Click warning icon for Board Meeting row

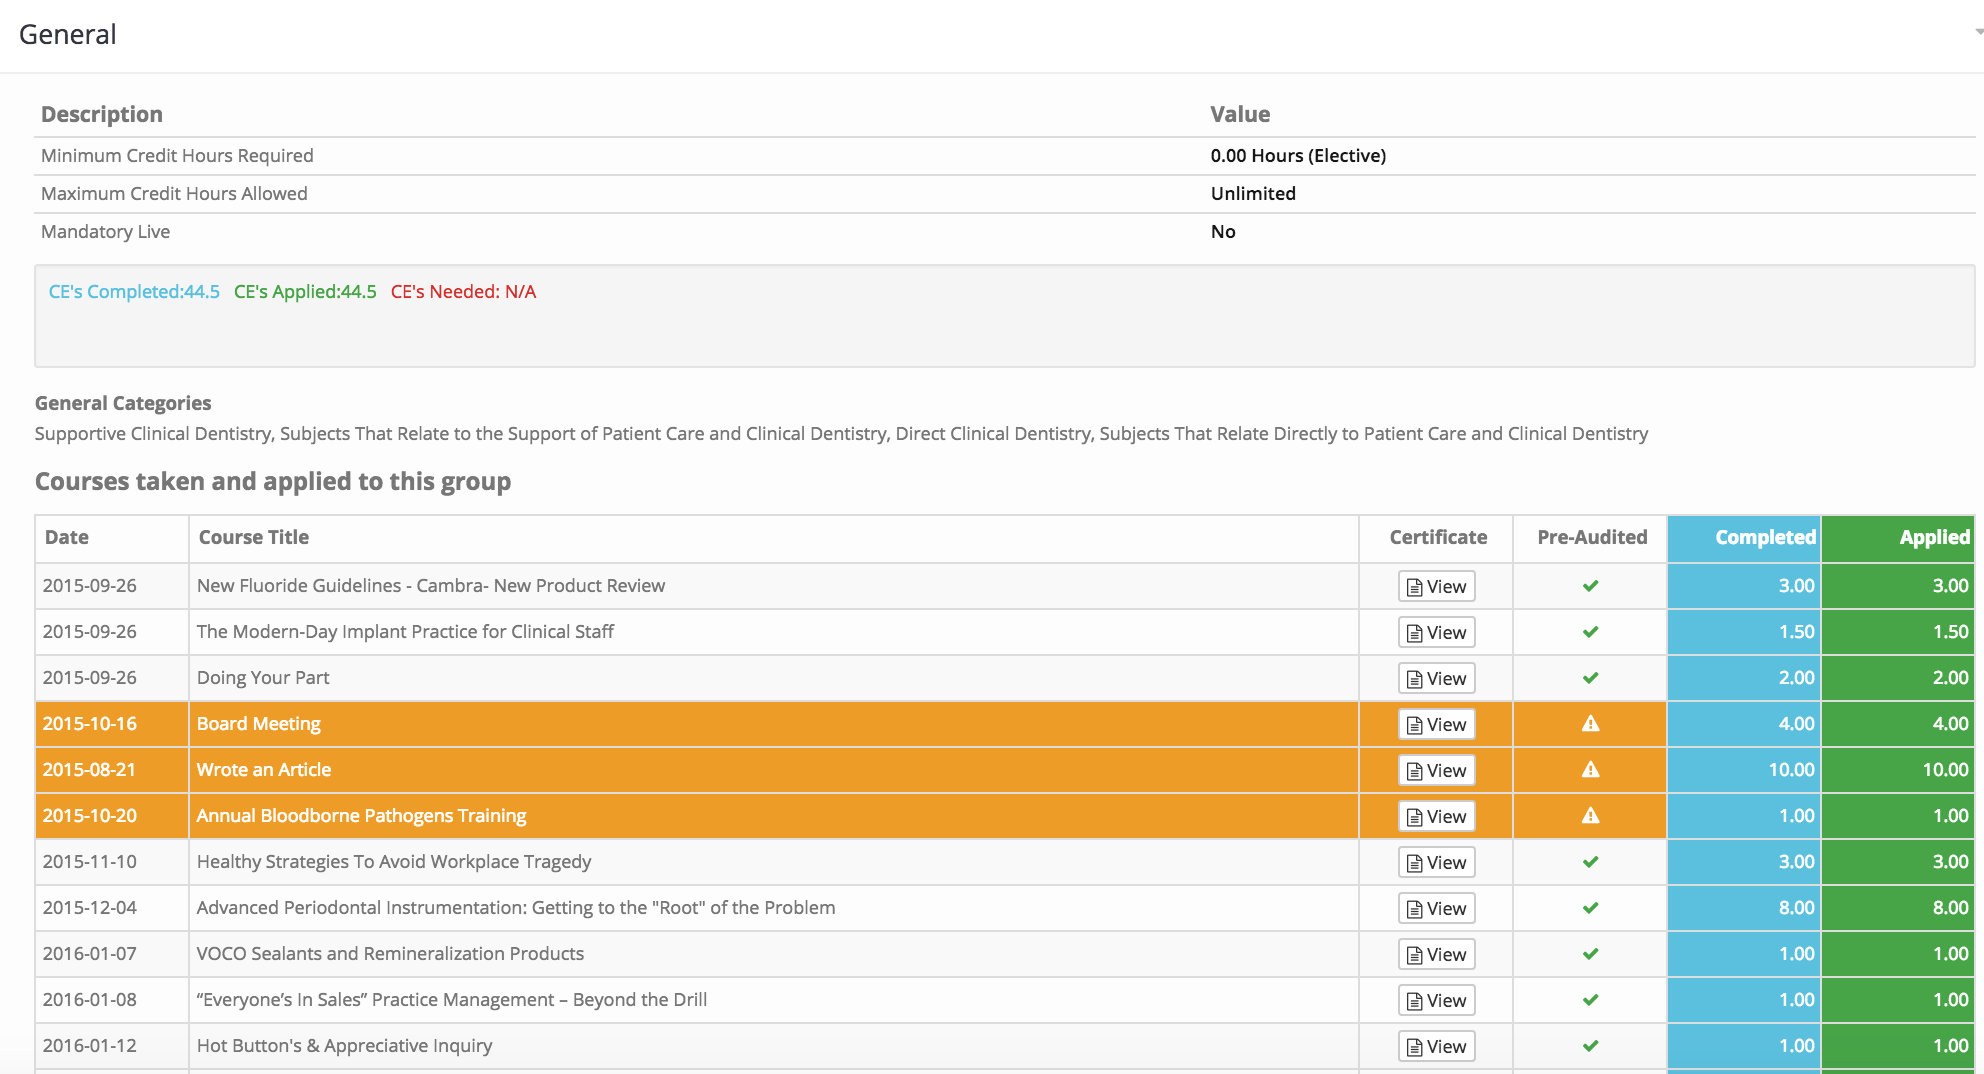tap(1590, 724)
